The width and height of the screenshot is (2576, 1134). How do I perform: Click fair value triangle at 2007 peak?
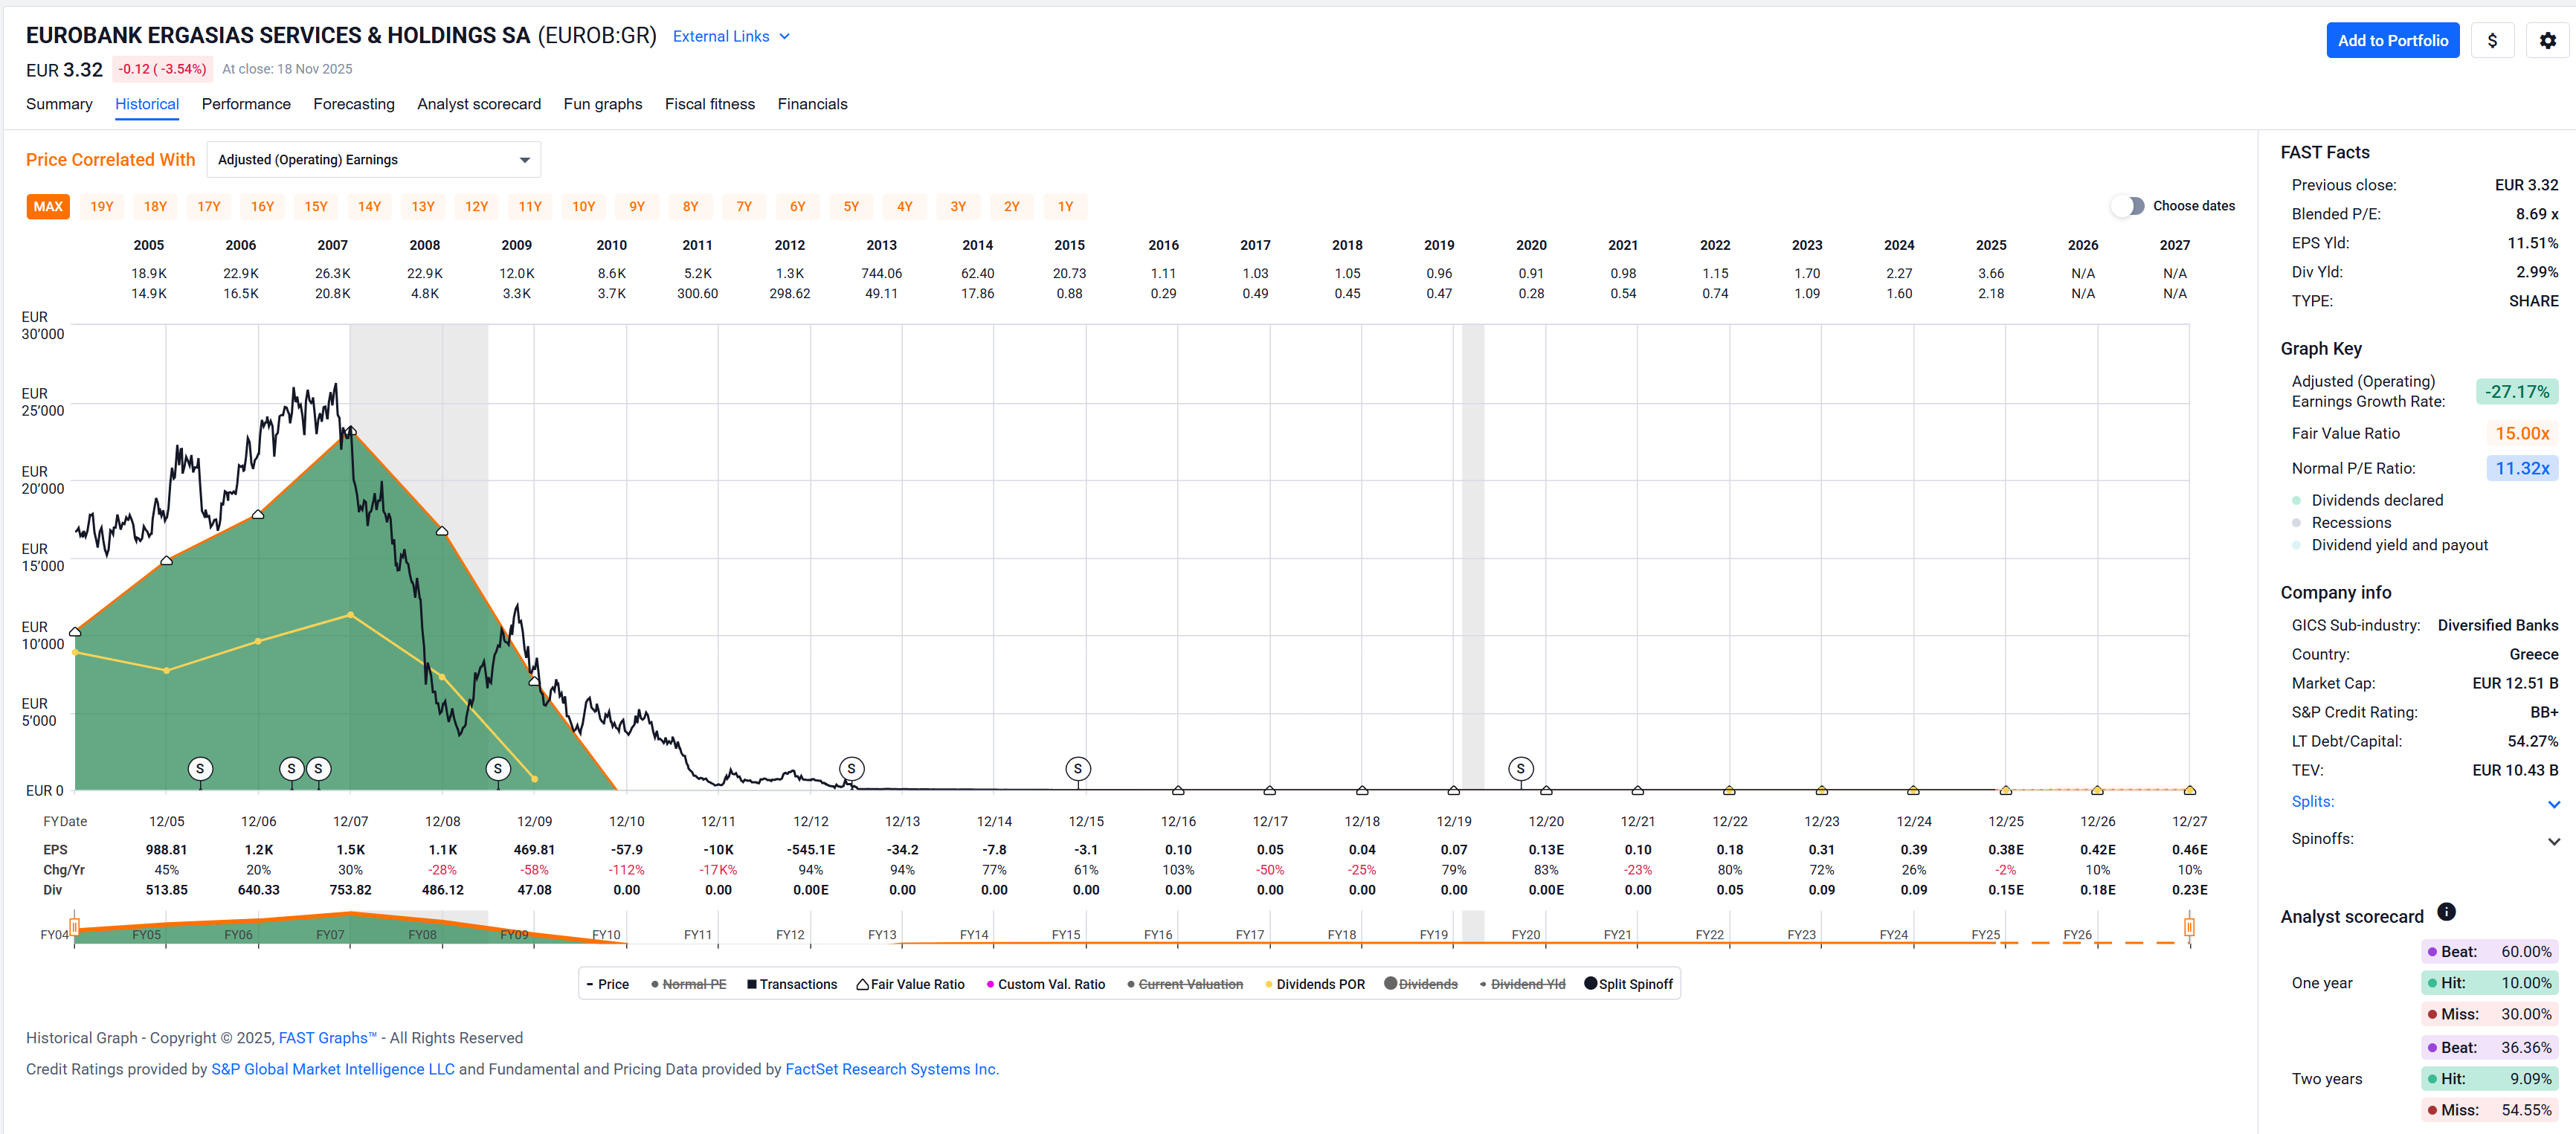351,431
